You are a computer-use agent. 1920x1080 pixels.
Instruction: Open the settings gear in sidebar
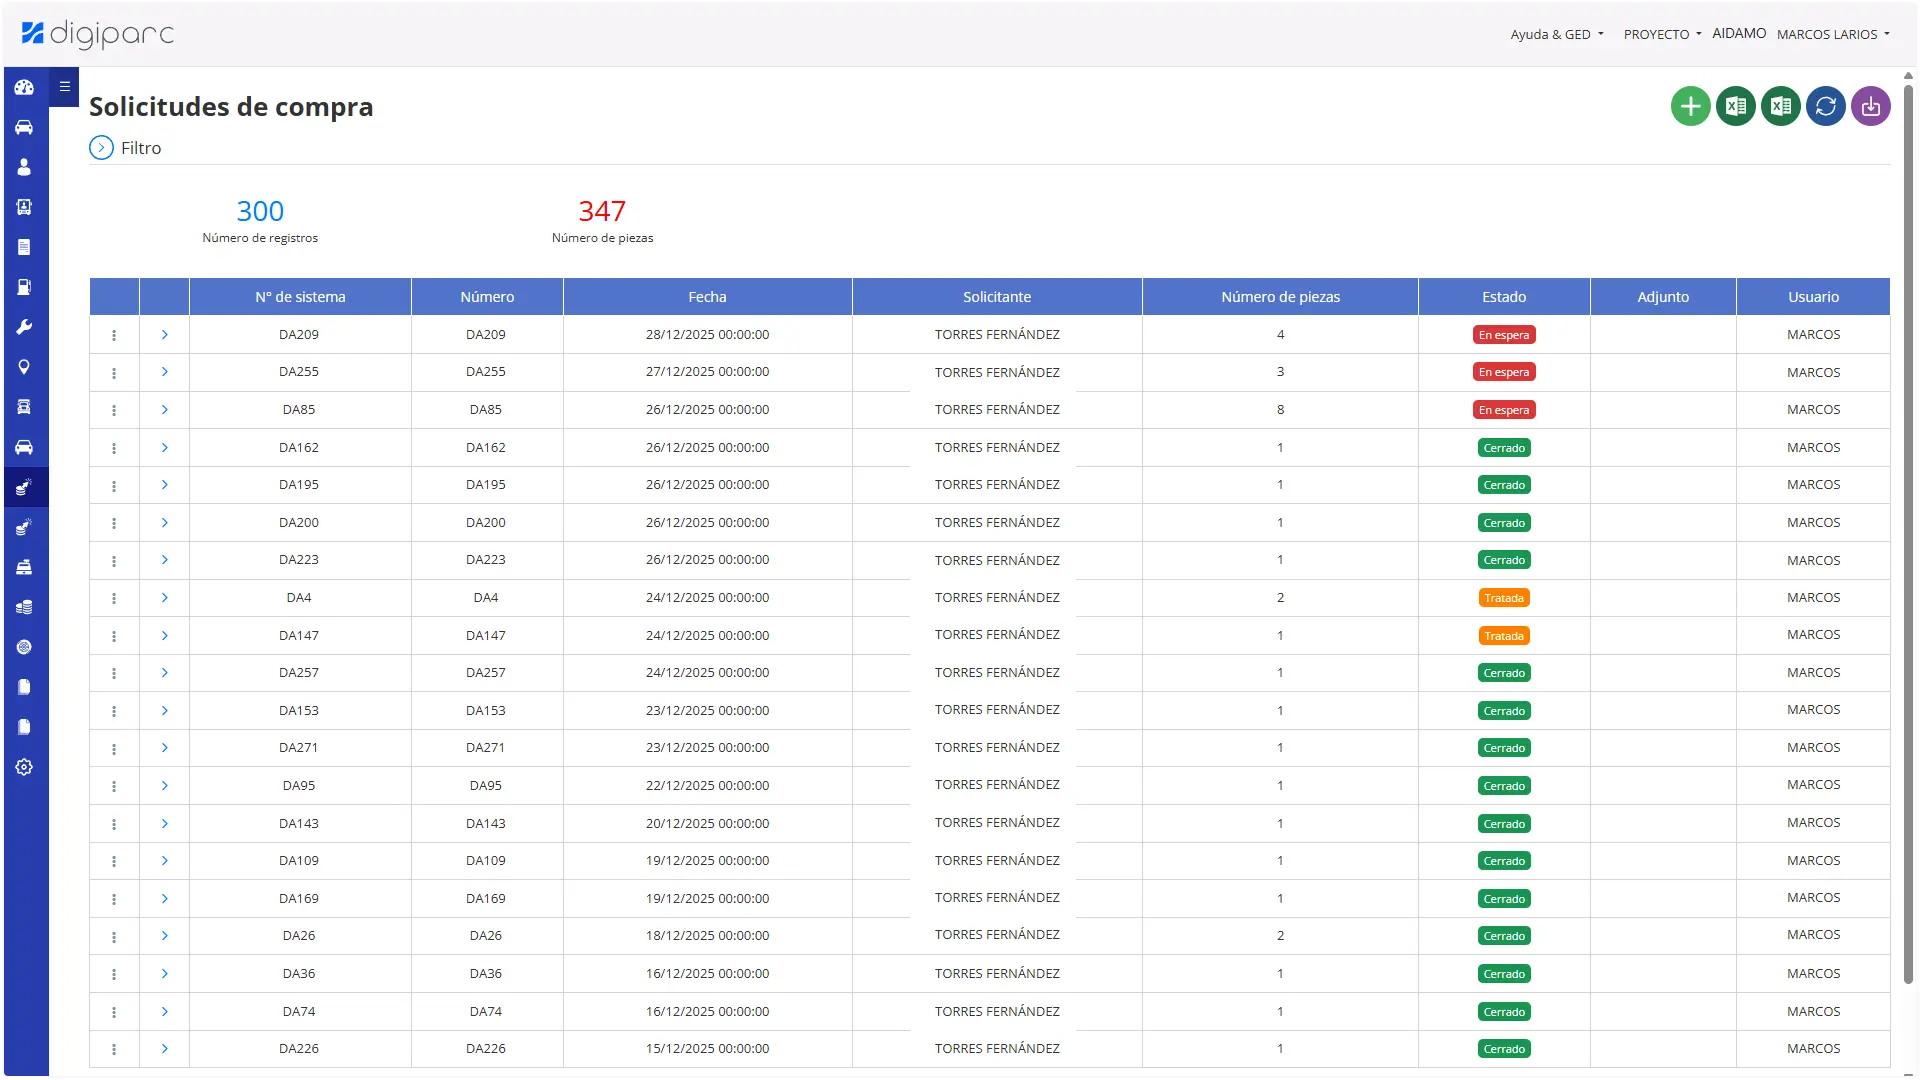[x=24, y=767]
